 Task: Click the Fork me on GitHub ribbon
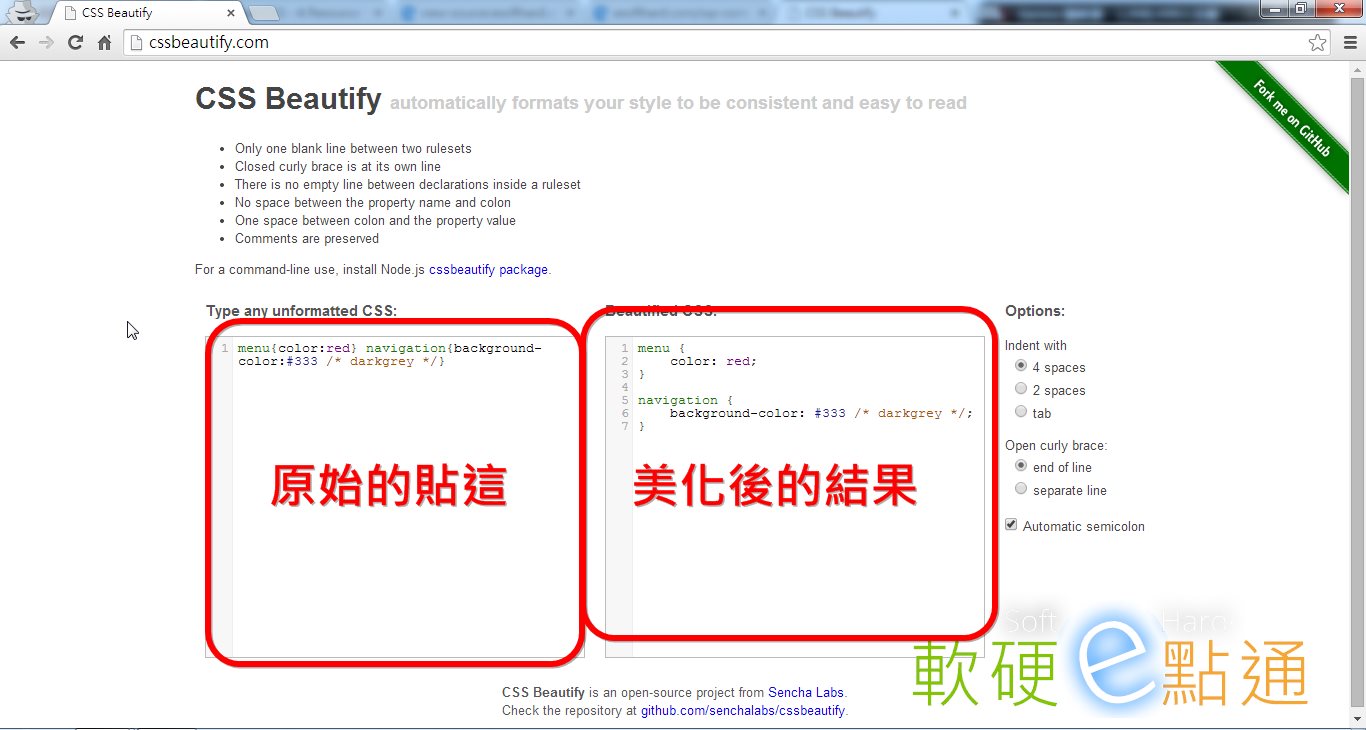1291,117
